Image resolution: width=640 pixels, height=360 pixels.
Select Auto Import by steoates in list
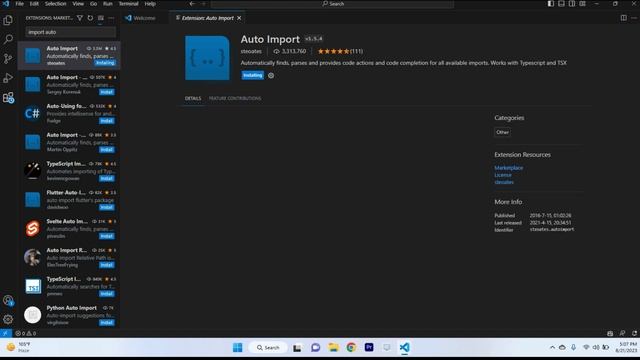click(69, 55)
